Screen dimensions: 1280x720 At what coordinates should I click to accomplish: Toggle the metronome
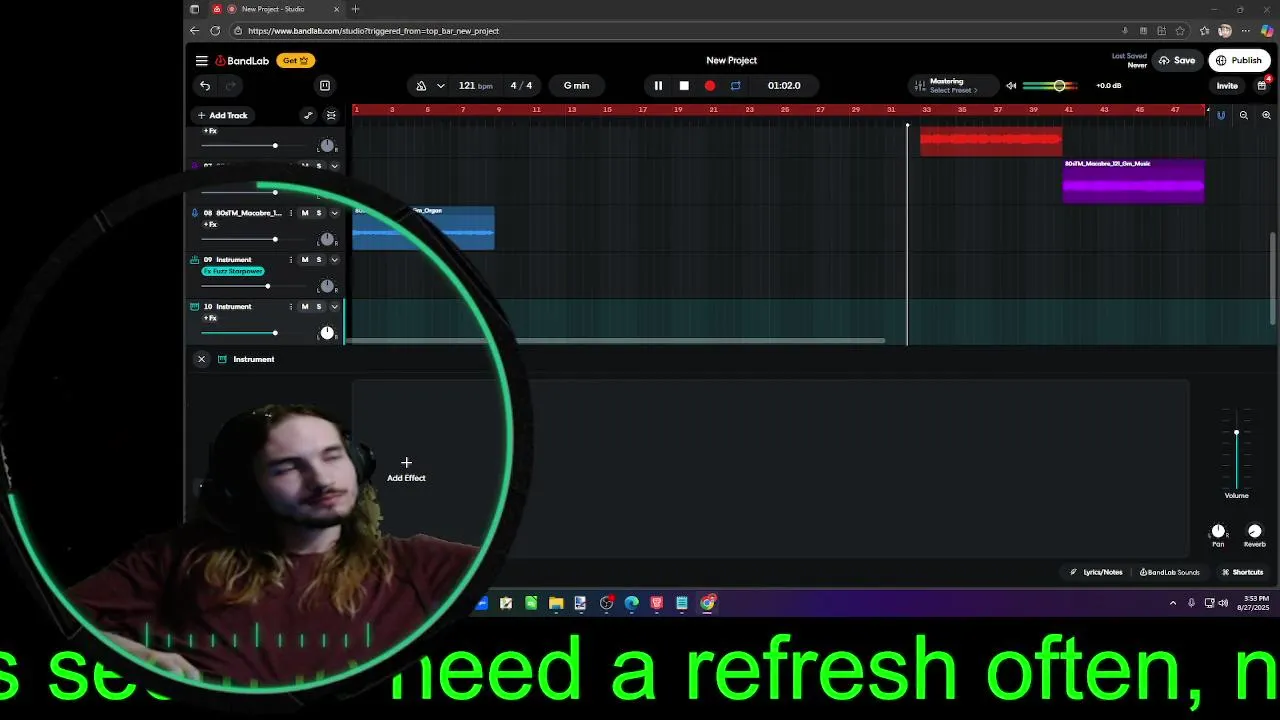click(421, 86)
